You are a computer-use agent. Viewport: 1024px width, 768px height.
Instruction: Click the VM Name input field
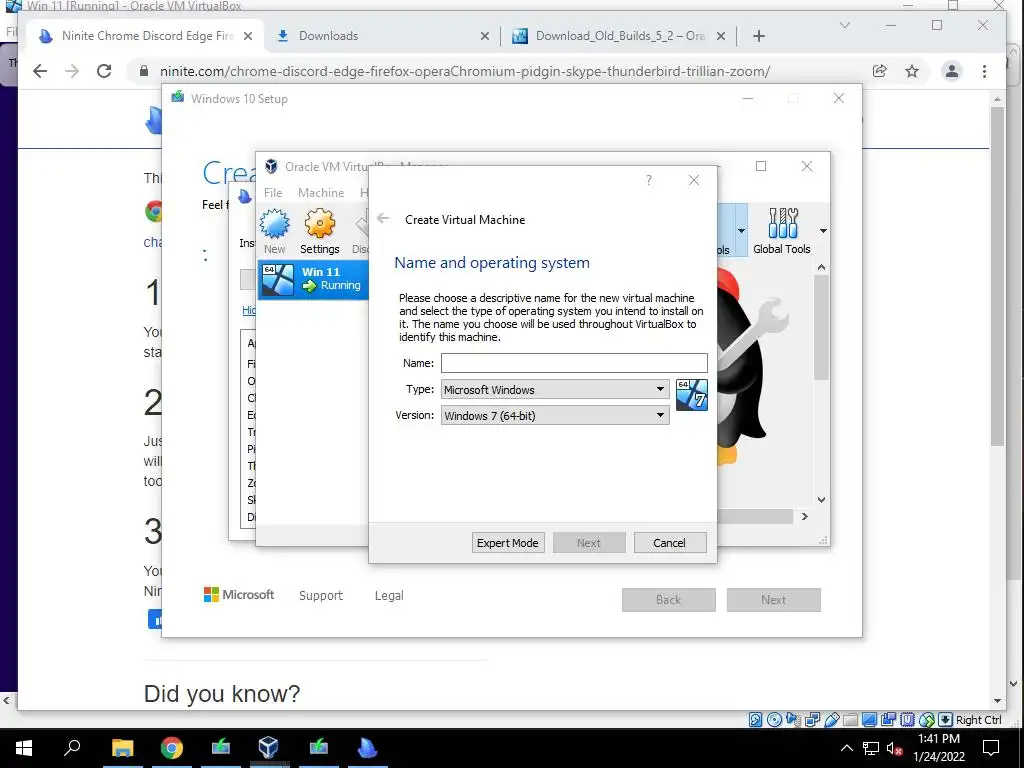(x=574, y=362)
